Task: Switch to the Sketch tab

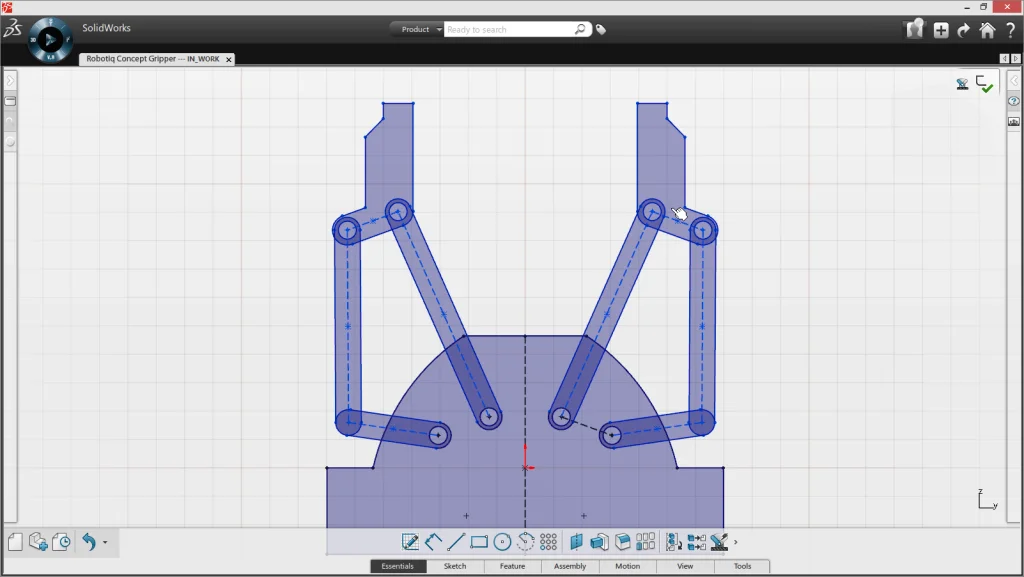Action: [455, 566]
